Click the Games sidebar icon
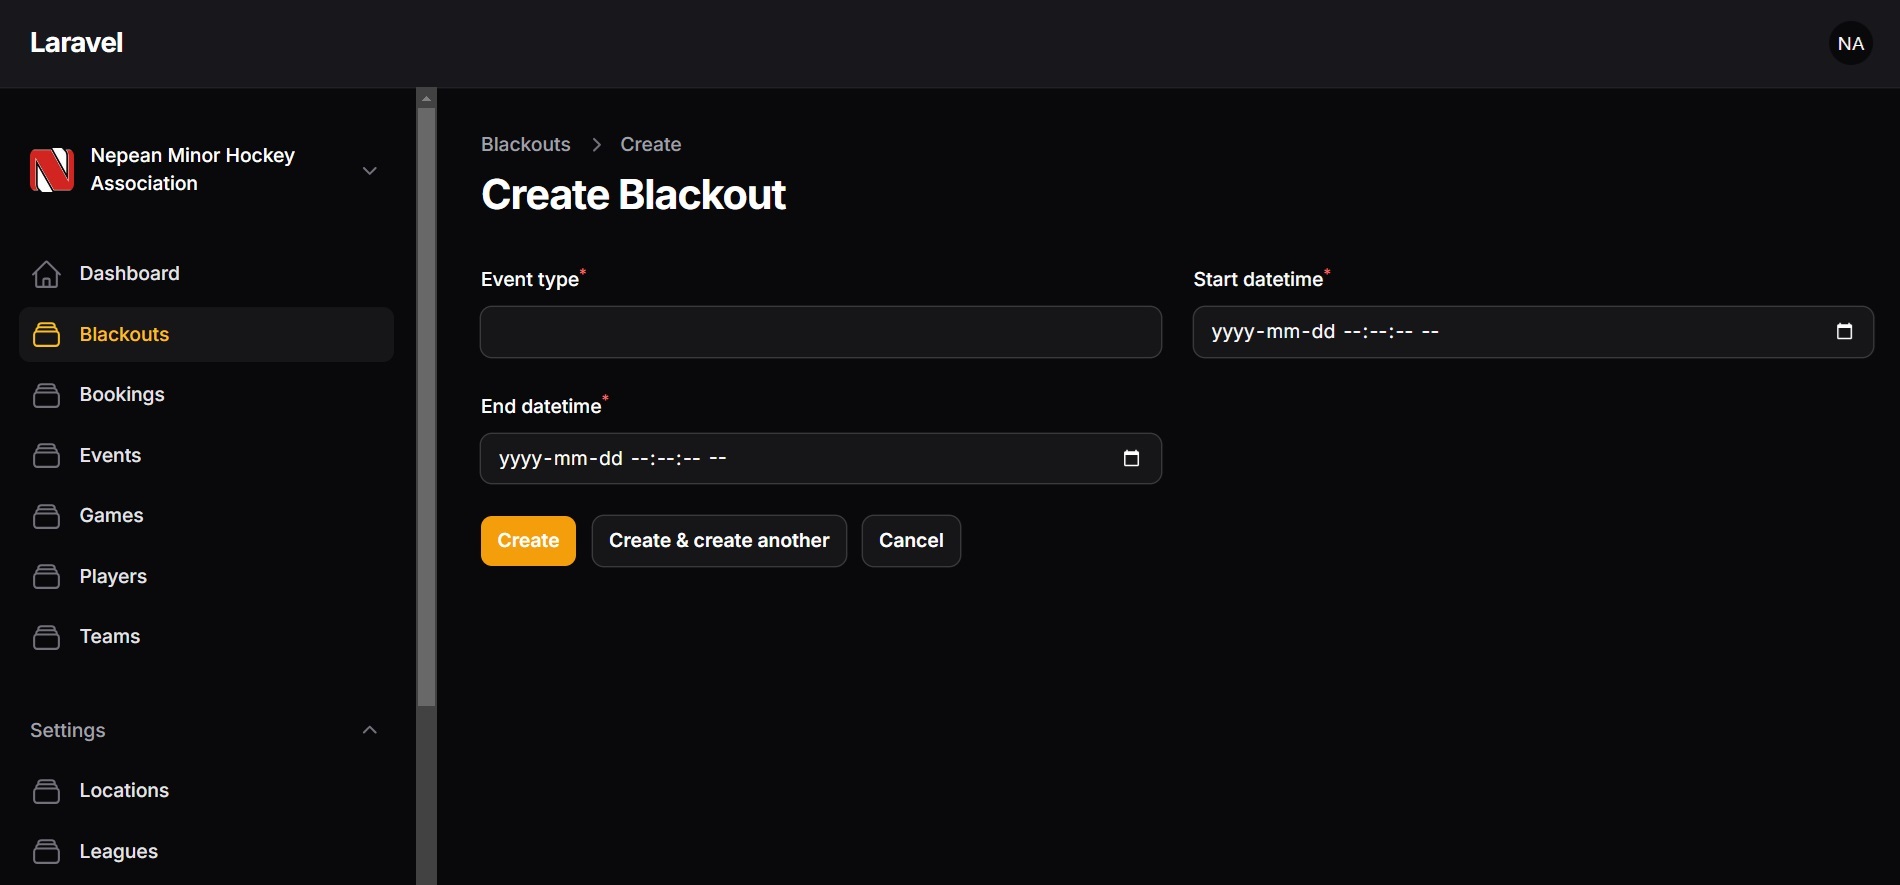1900x885 pixels. coord(46,516)
